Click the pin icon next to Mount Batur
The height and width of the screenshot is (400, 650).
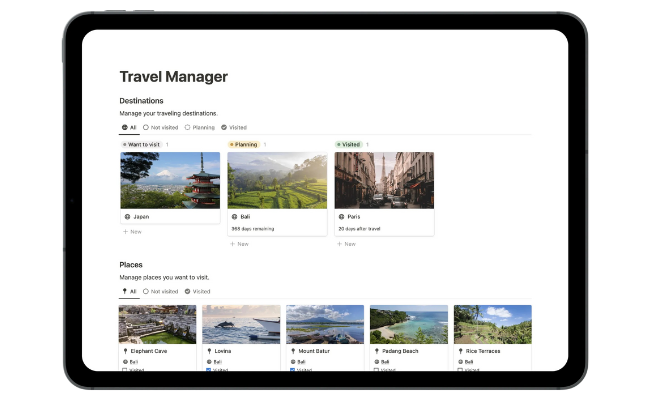293,351
